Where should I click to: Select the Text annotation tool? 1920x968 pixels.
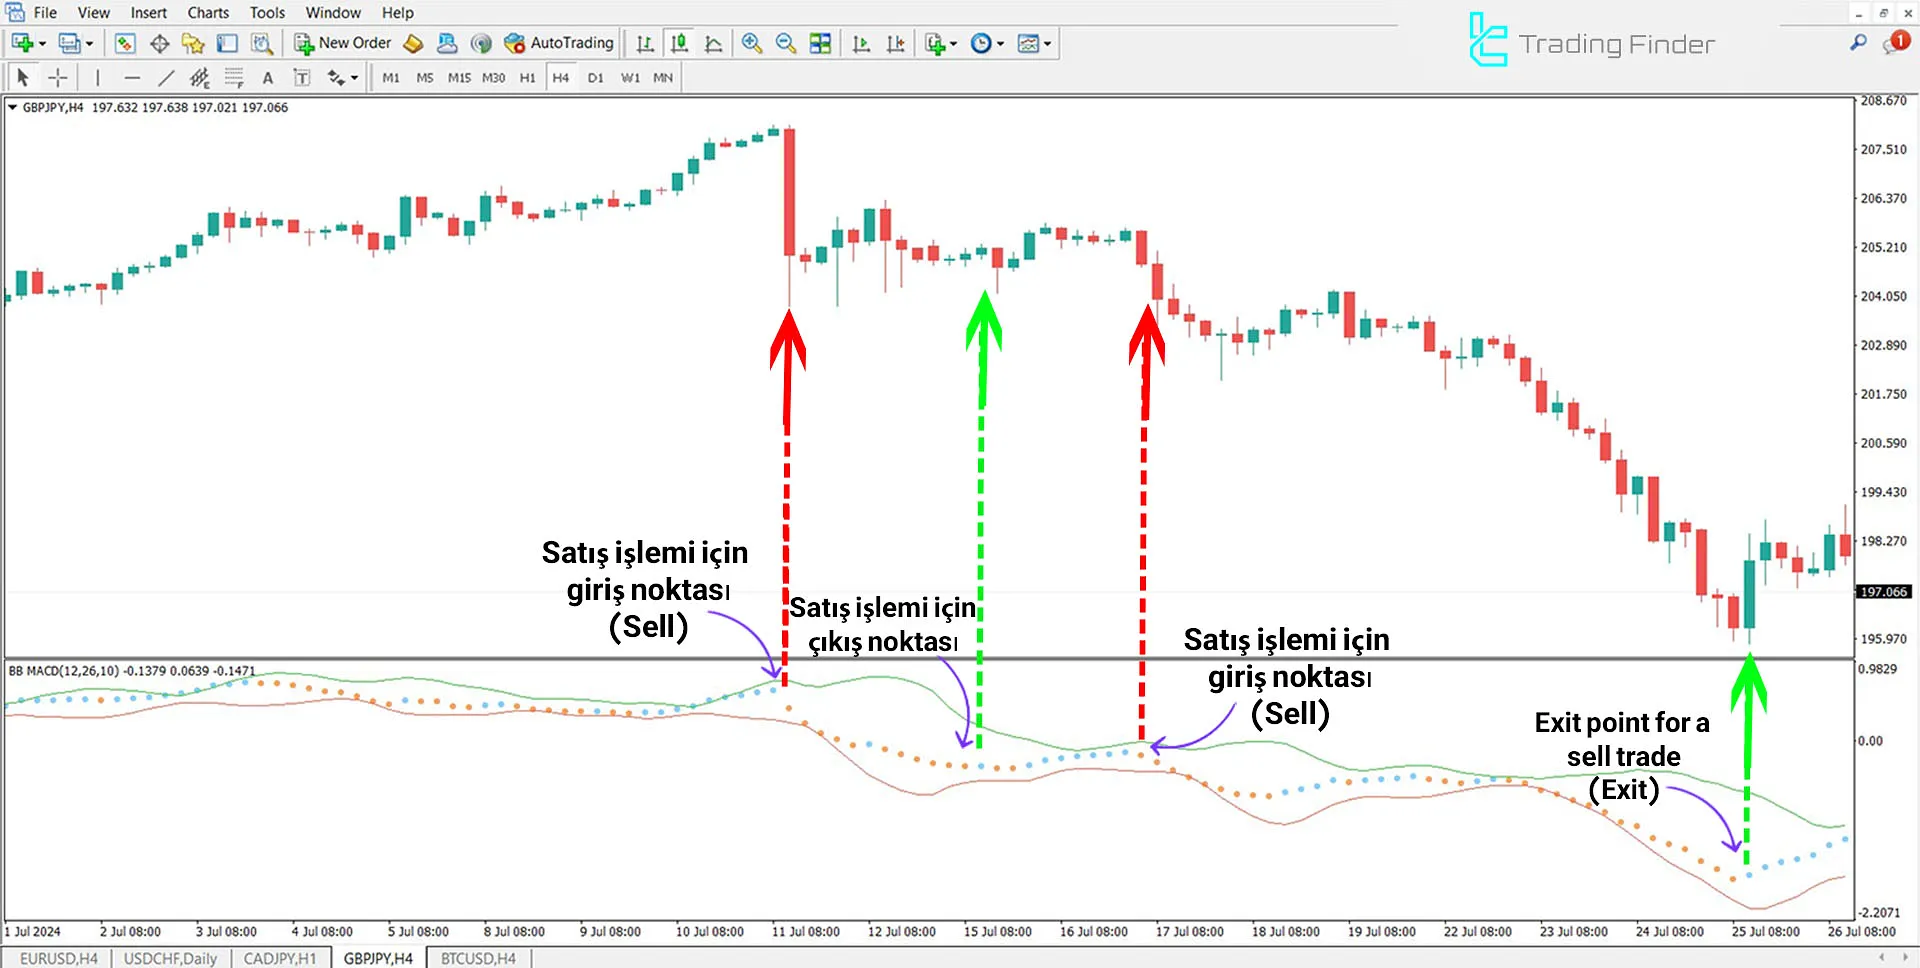click(267, 77)
